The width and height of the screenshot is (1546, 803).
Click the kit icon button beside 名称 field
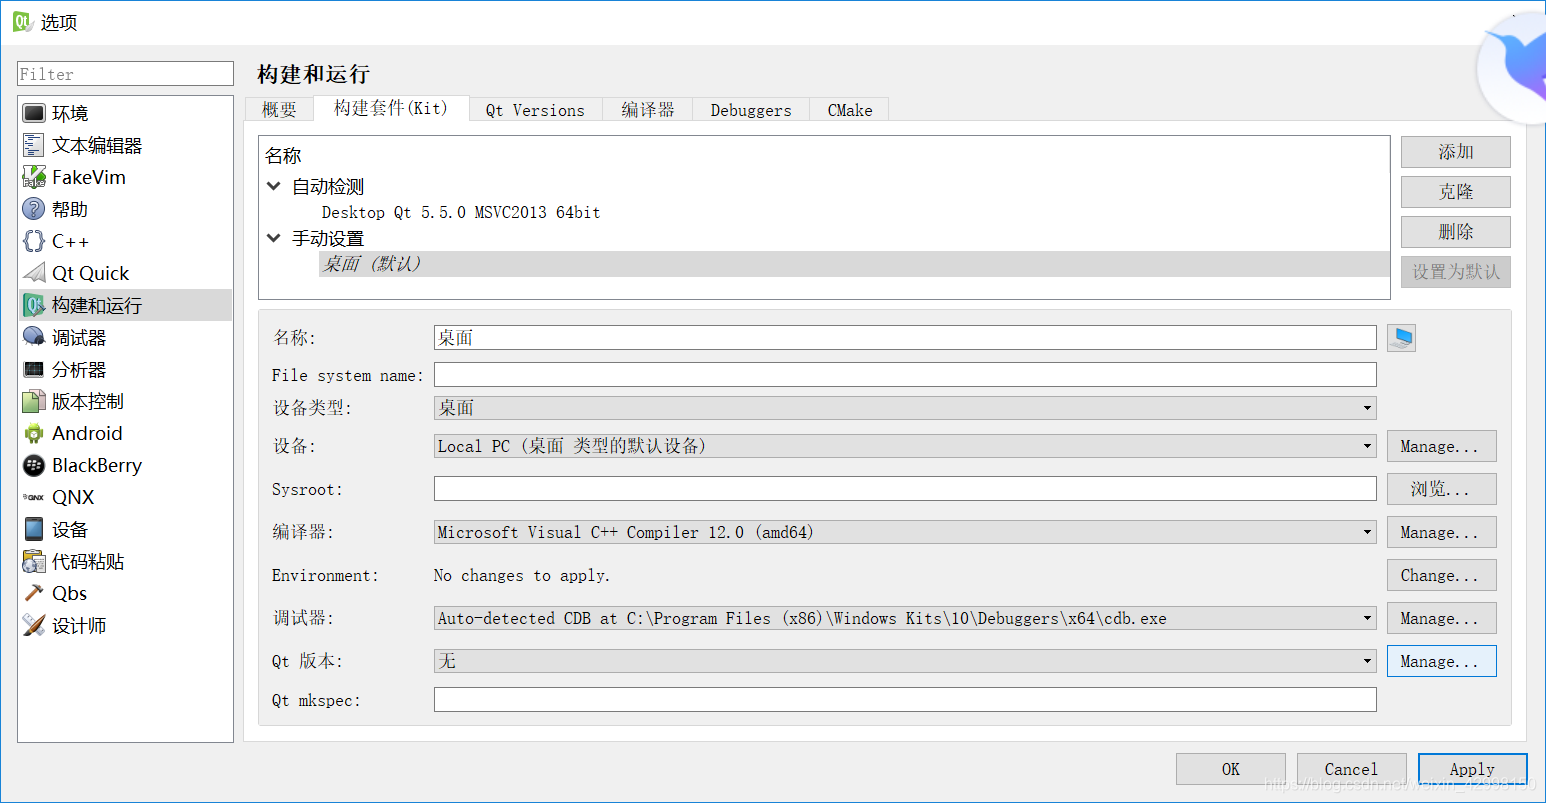click(x=1401, y=338)
